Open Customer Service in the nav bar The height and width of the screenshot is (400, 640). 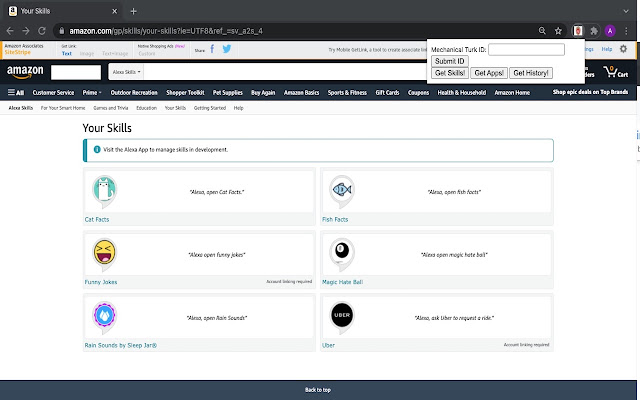point(53,93)
